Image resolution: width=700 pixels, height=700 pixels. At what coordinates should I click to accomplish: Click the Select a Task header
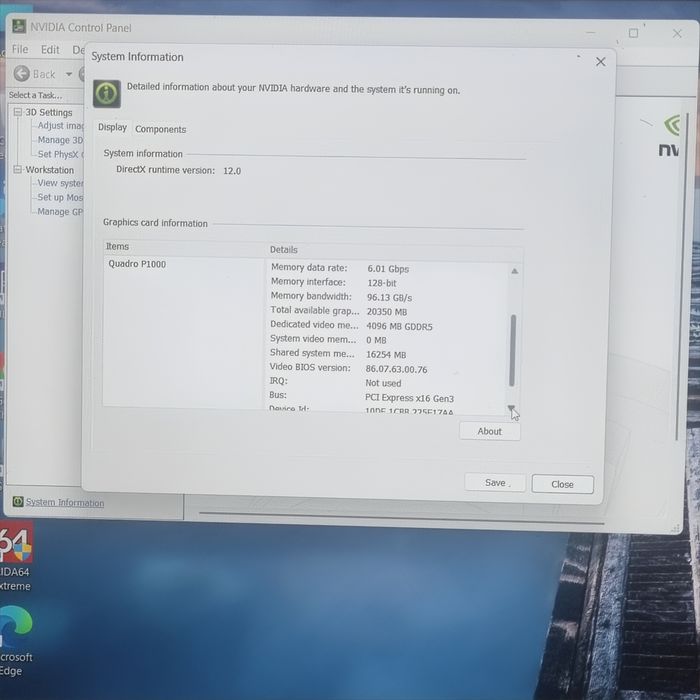click(35, 95)
